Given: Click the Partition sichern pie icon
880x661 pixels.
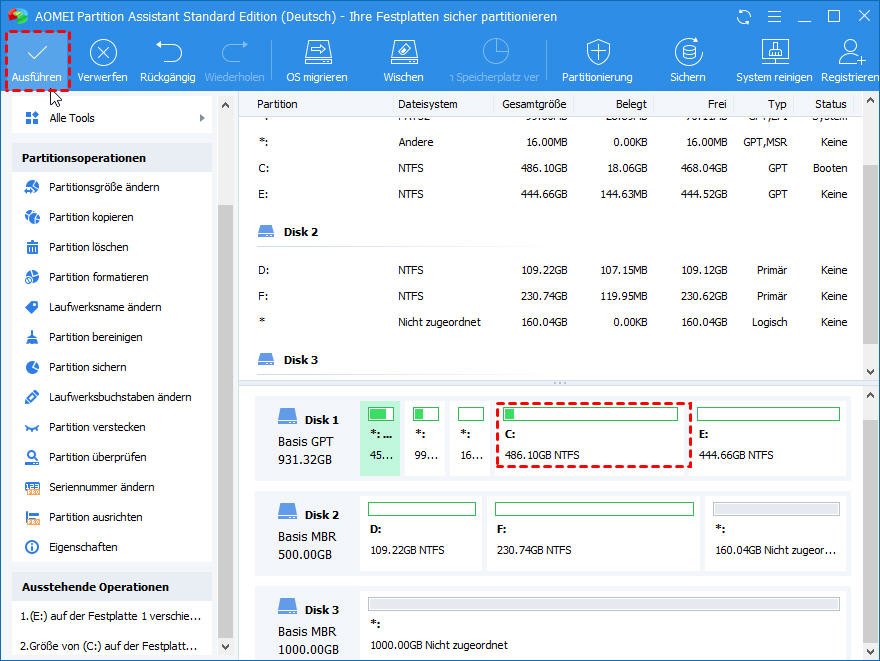Looking at the screenshot, I should 33,367.
